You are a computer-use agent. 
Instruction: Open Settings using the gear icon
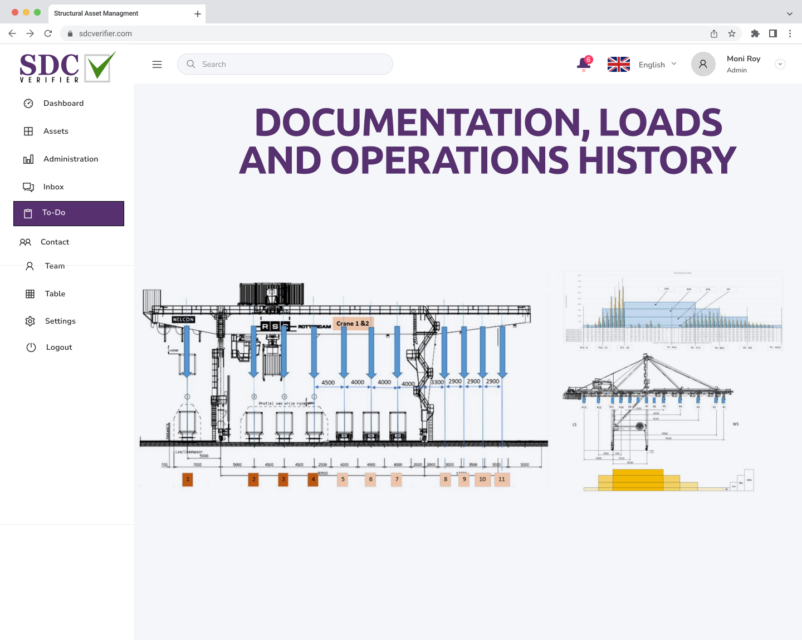pos(30,321)
